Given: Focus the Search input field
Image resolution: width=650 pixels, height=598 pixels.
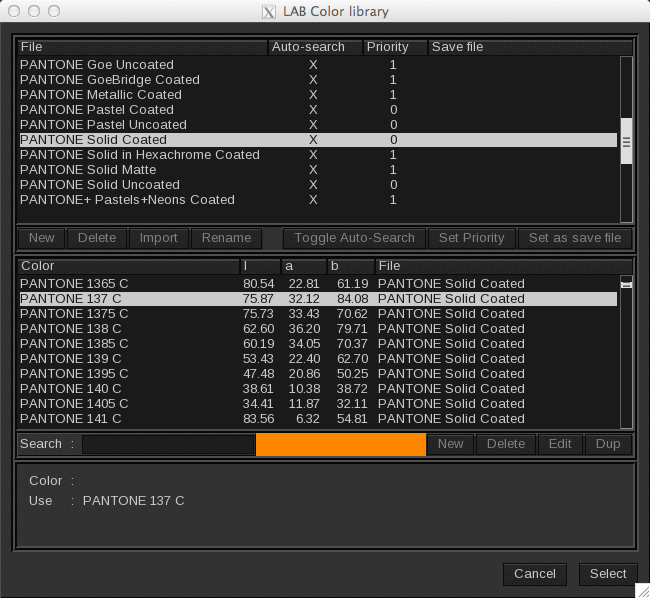Looking at the screenshot, I should pos(168,444).
